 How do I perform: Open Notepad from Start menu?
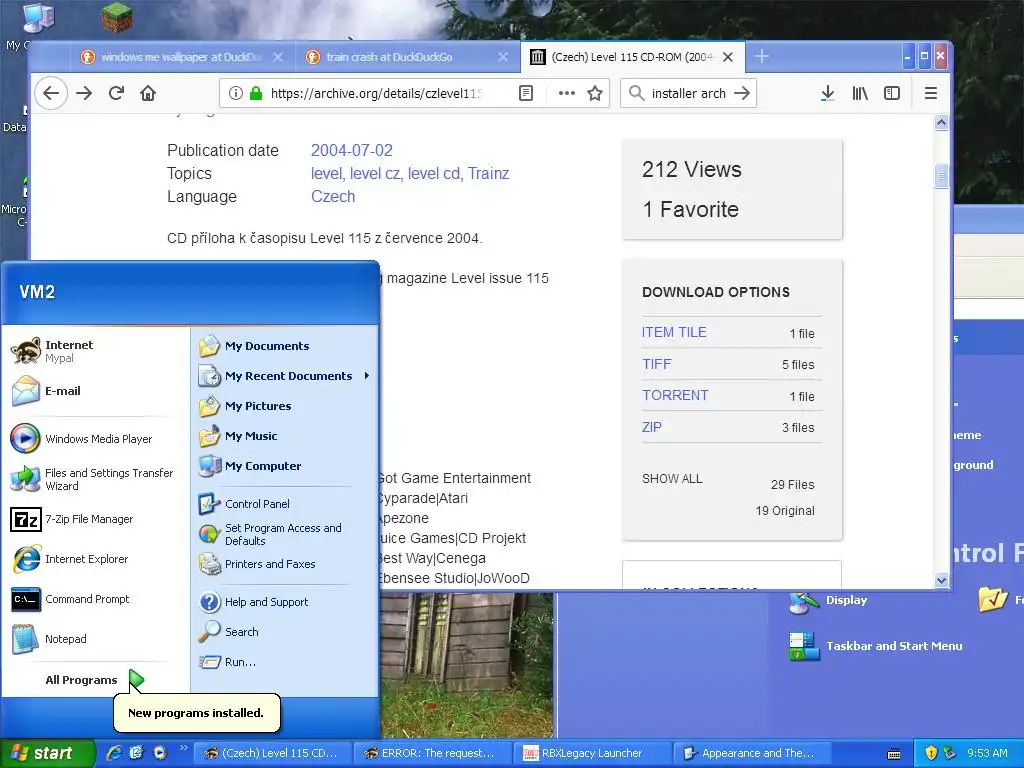click(95, 639)
